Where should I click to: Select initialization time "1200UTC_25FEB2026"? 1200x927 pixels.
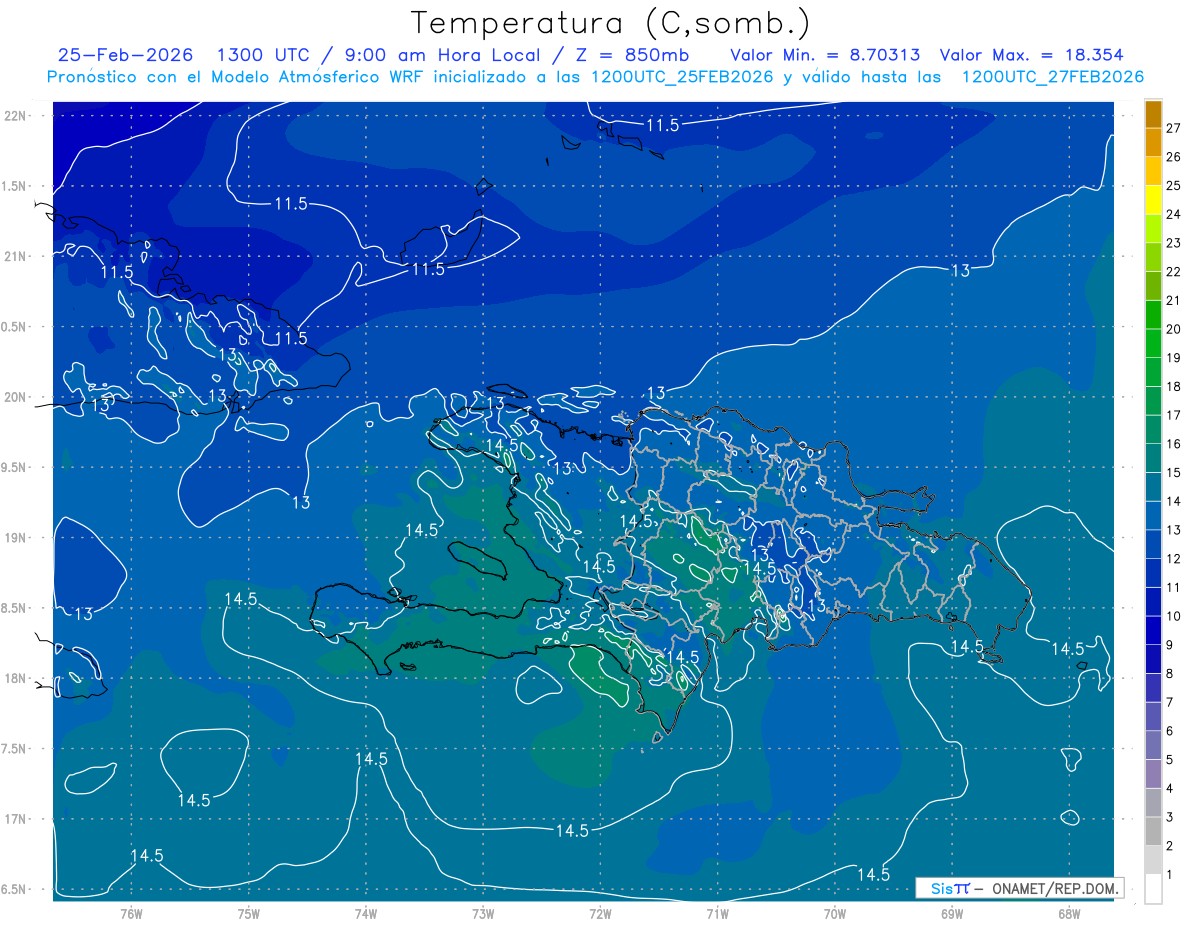[x=682, y=77]
